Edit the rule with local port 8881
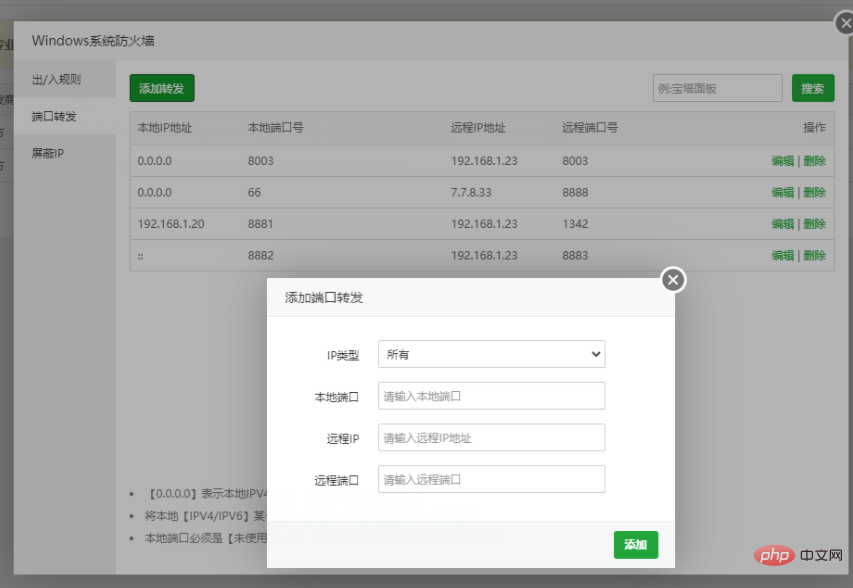Viewport: 853px width, 588px height. coord(783,224)
